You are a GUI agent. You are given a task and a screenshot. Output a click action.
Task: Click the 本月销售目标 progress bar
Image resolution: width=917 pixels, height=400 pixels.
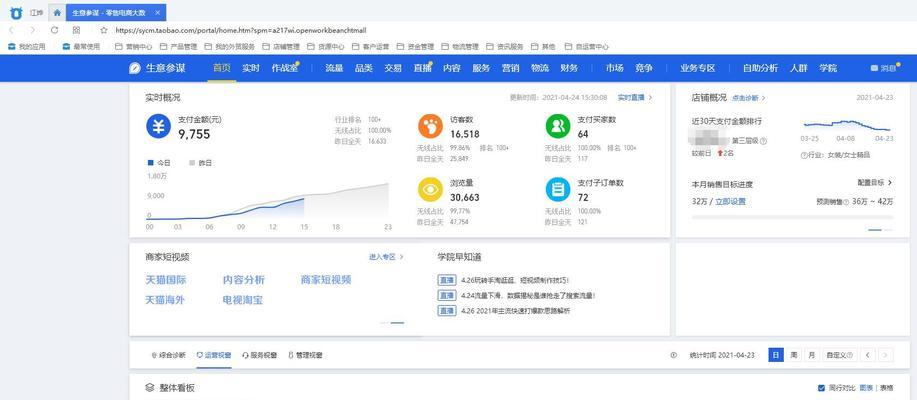(x=792, y=217)
